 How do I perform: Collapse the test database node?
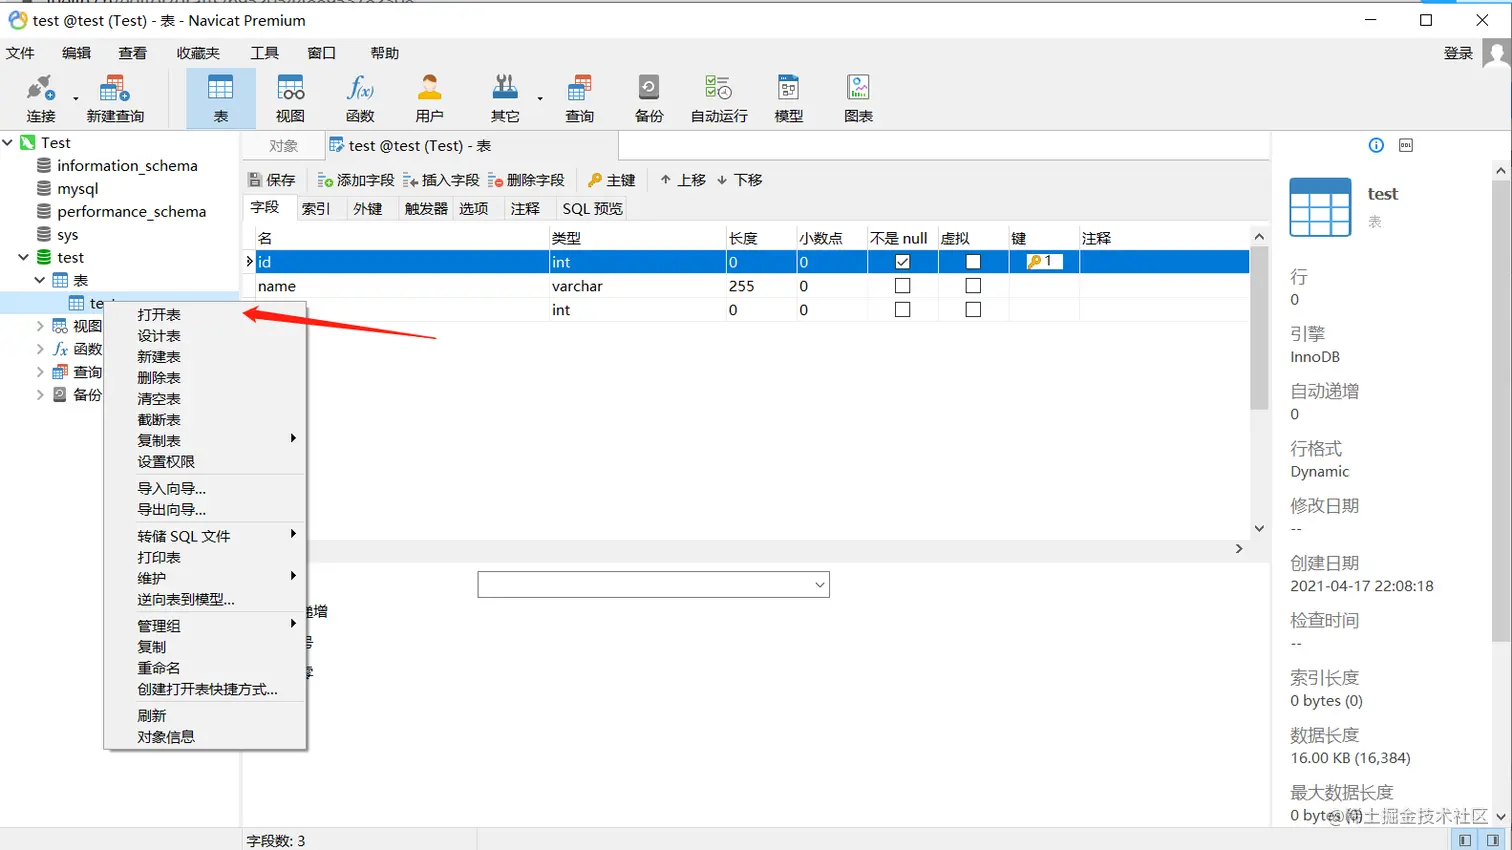[24, 258]
